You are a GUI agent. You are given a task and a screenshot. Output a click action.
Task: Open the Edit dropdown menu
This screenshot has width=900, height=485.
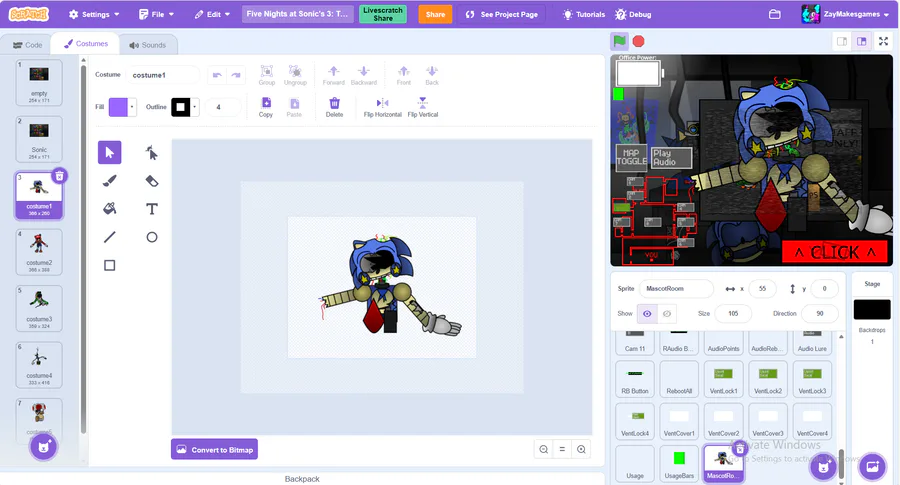[212, 14]
